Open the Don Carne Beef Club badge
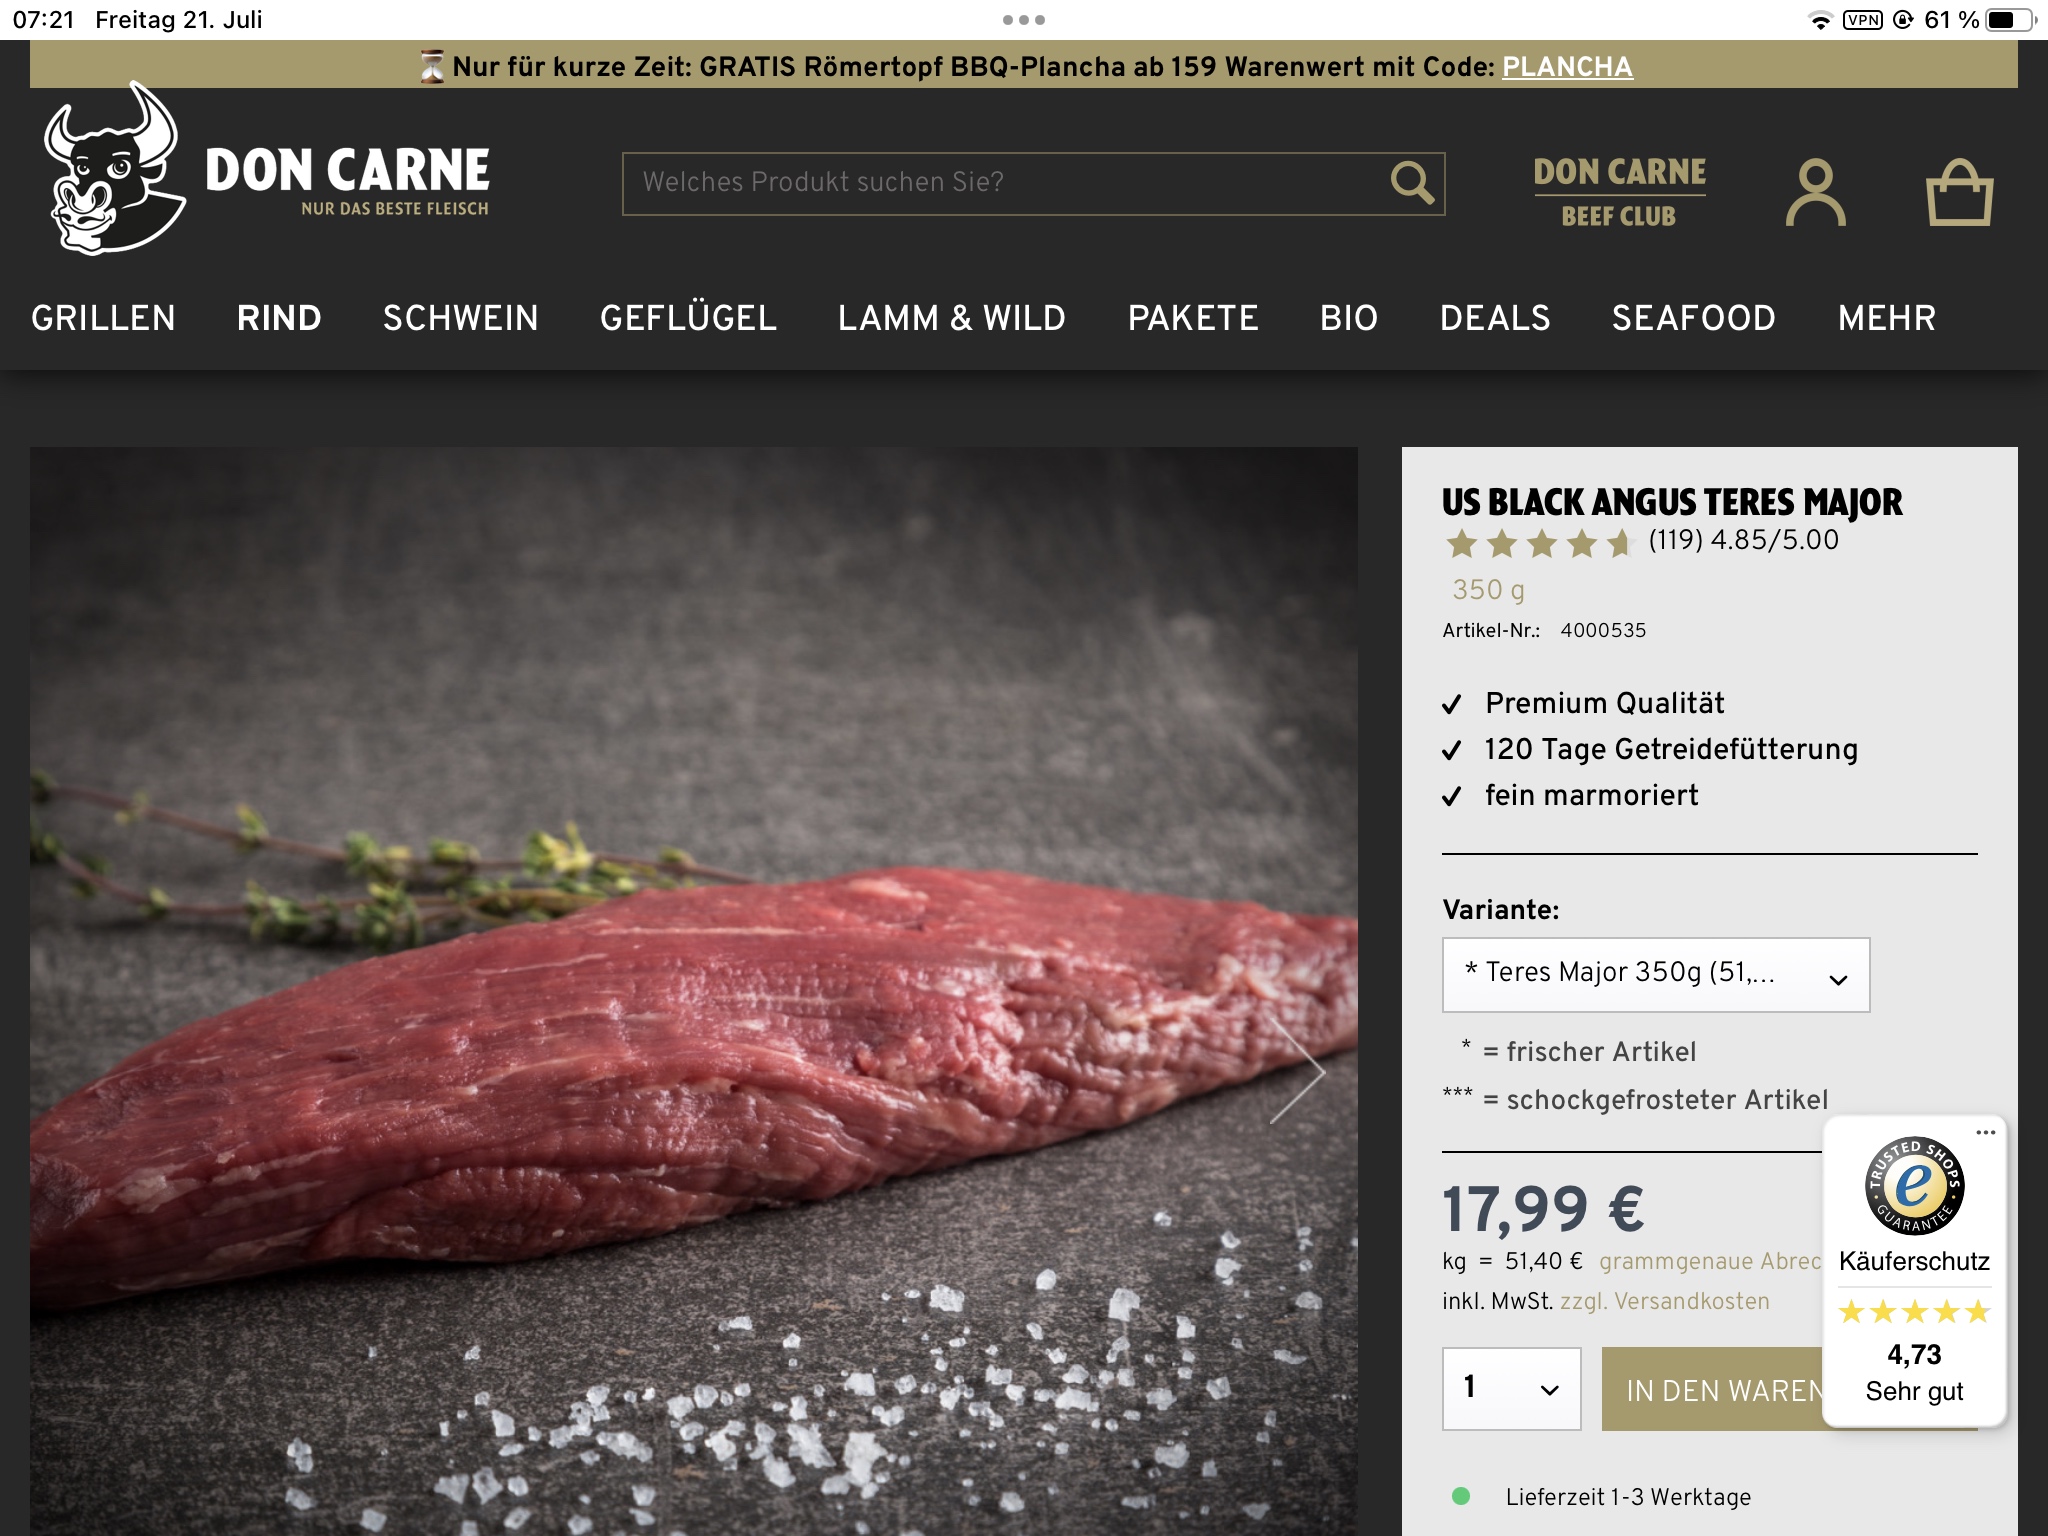Screen dimensions: 2048x1536 1619,192
